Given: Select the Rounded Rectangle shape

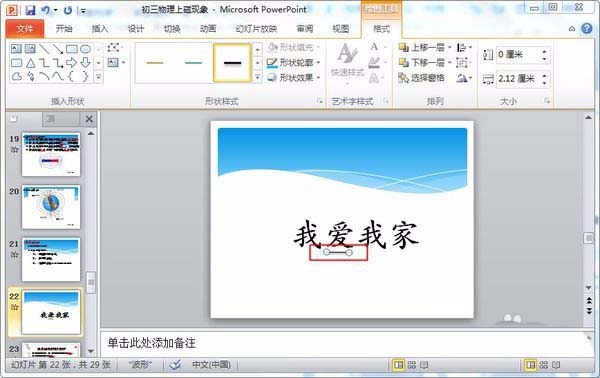Looking at the screenshot, I should coord(16,62).
